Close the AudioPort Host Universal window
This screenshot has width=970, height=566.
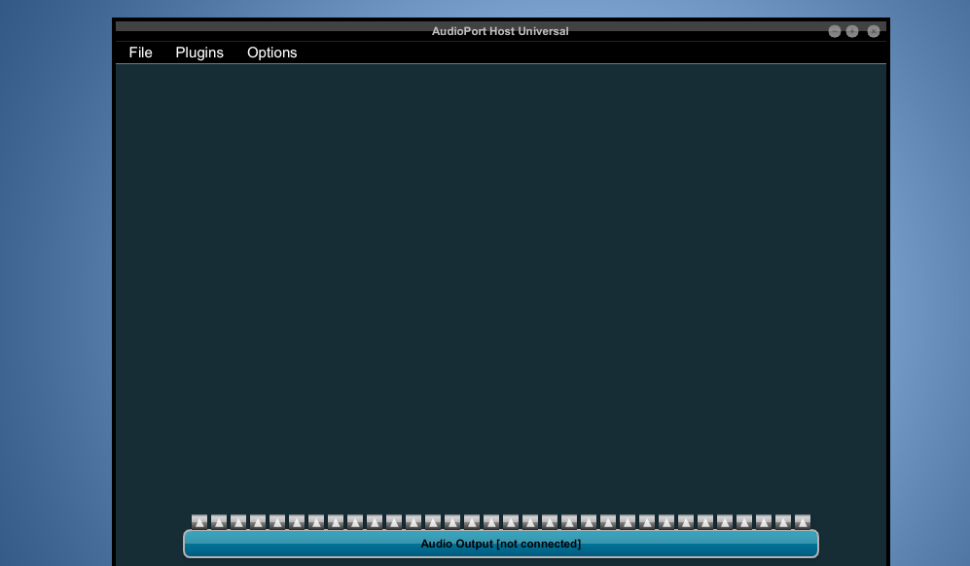(x=873, y=32)
